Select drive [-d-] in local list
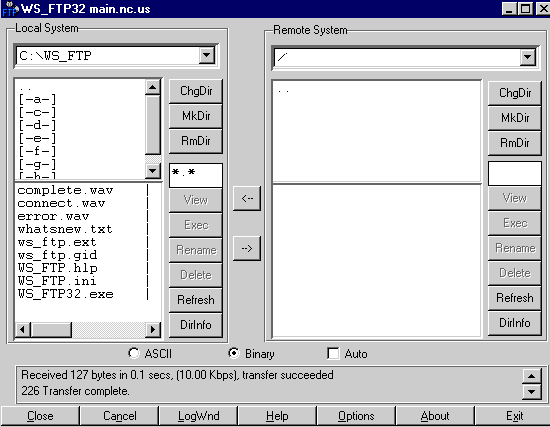 pyautogui.click(x=38, y=125)
